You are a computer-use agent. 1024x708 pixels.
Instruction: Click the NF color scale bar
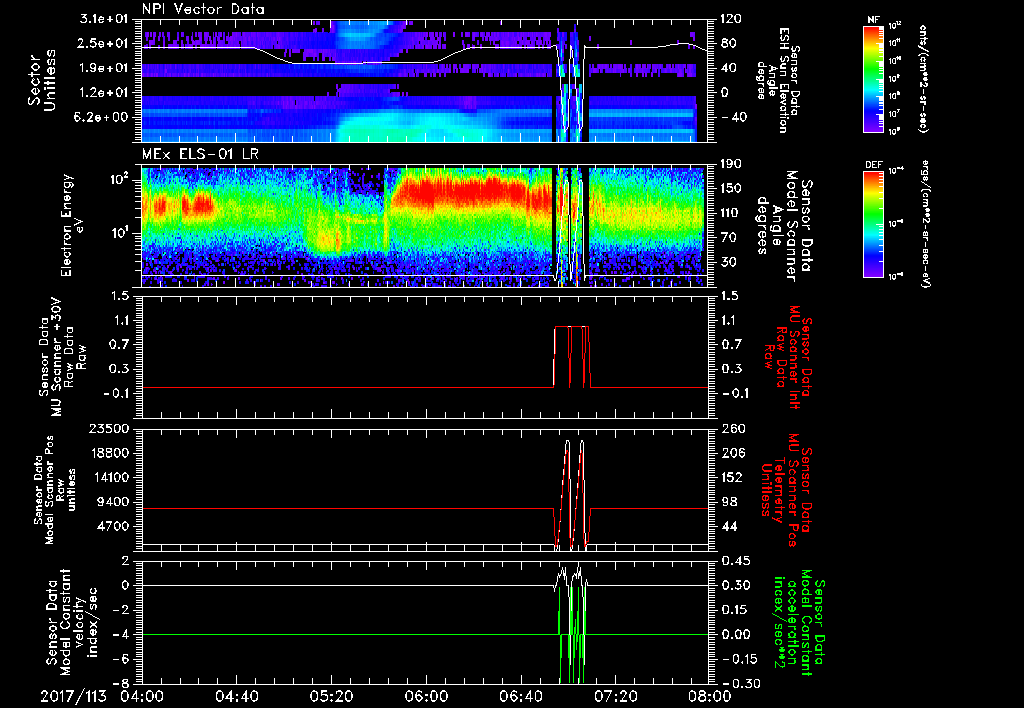871,80
